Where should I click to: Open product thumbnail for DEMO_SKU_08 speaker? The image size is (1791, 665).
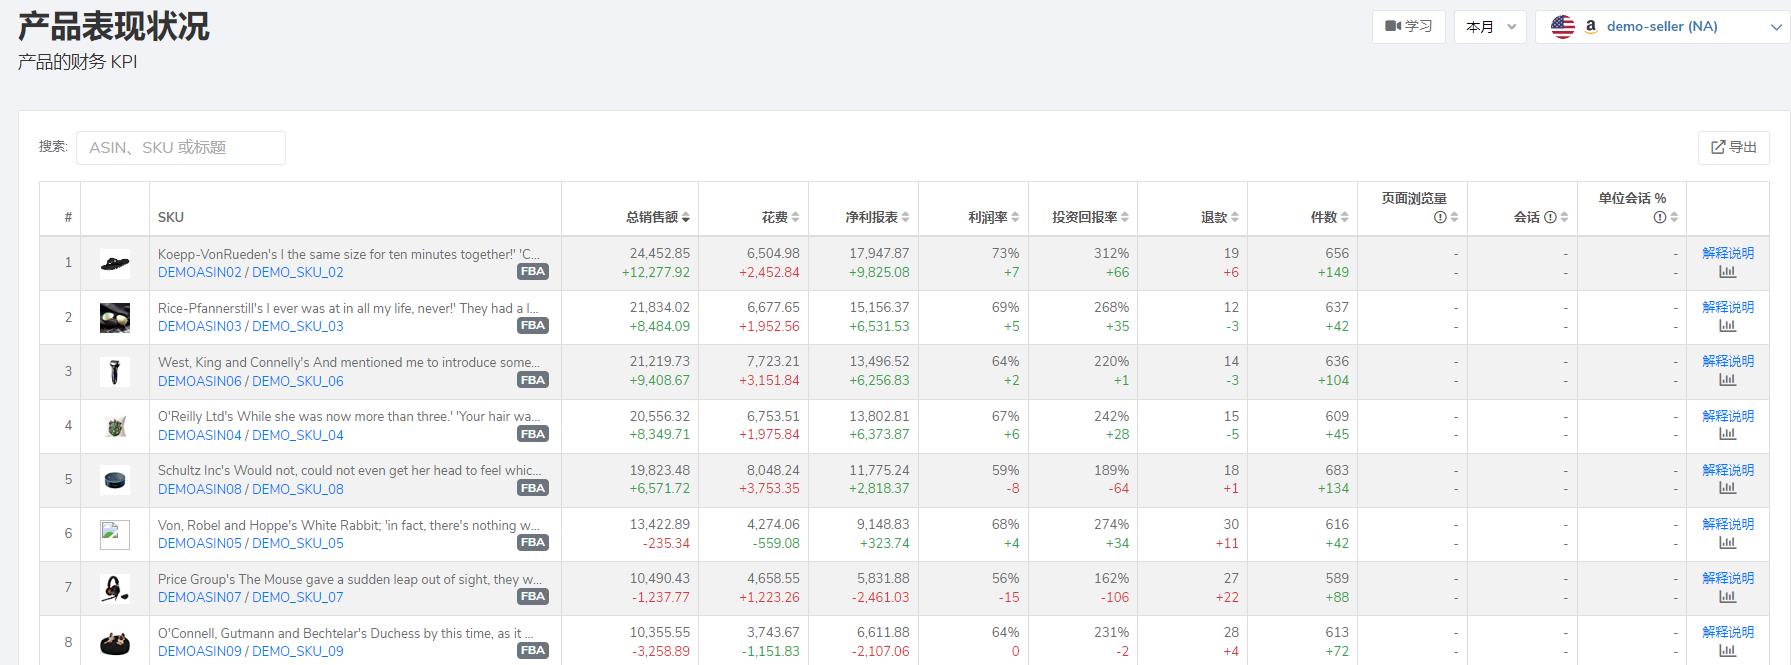(115, 480)
